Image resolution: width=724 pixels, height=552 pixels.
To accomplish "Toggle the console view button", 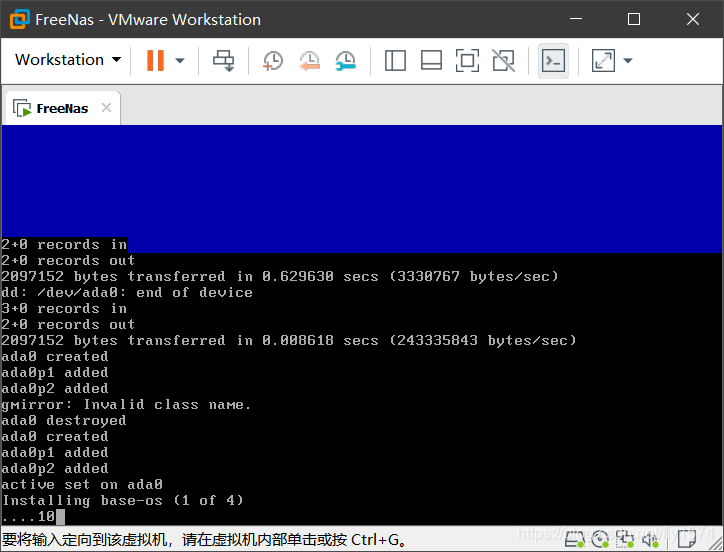I will [553, 61].
